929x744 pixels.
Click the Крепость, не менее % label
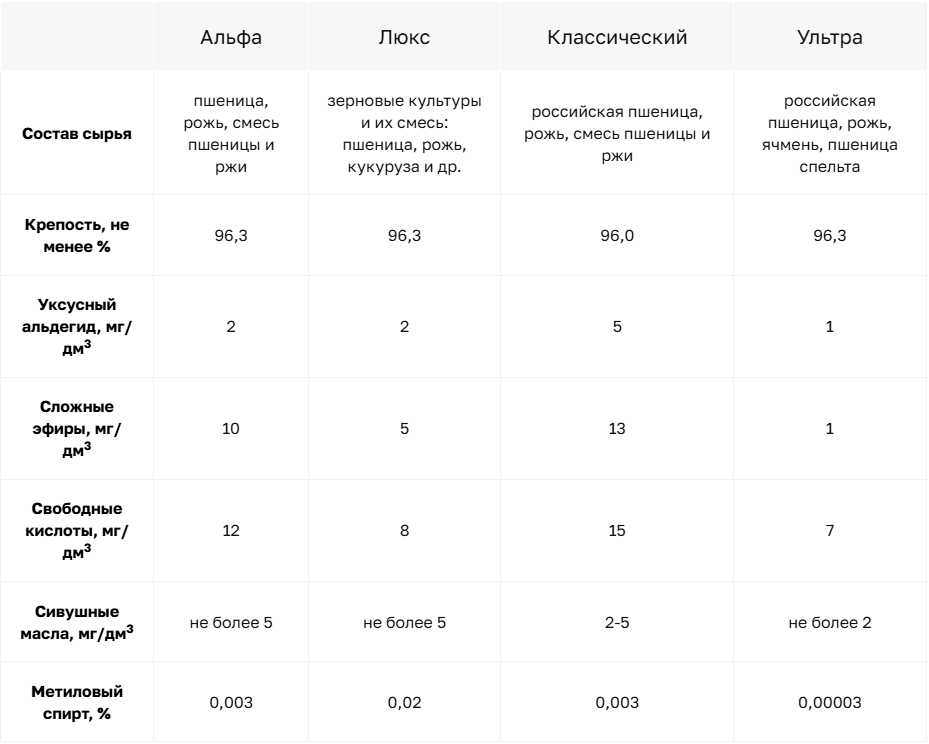[77, 236]
